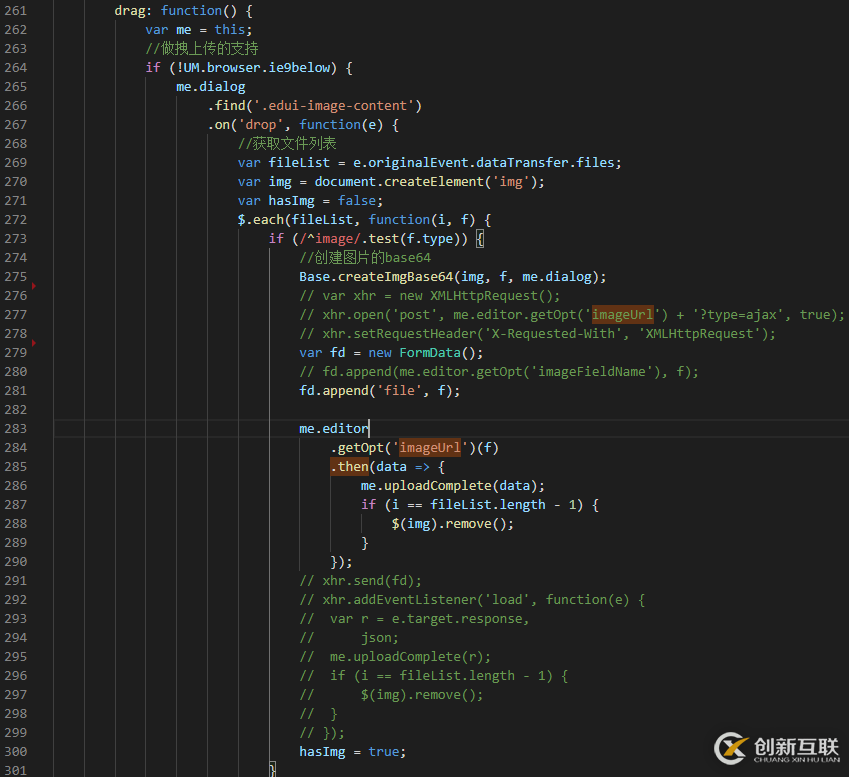Place cursor at me.editor on line 283
The image size is (849, 777).
click(334, 429)
